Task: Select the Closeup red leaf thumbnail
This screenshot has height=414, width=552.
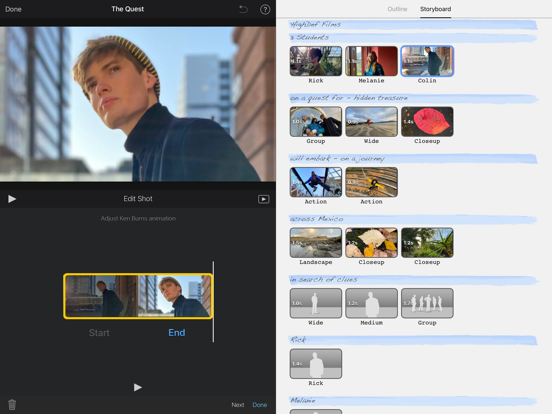Action: 427,122
